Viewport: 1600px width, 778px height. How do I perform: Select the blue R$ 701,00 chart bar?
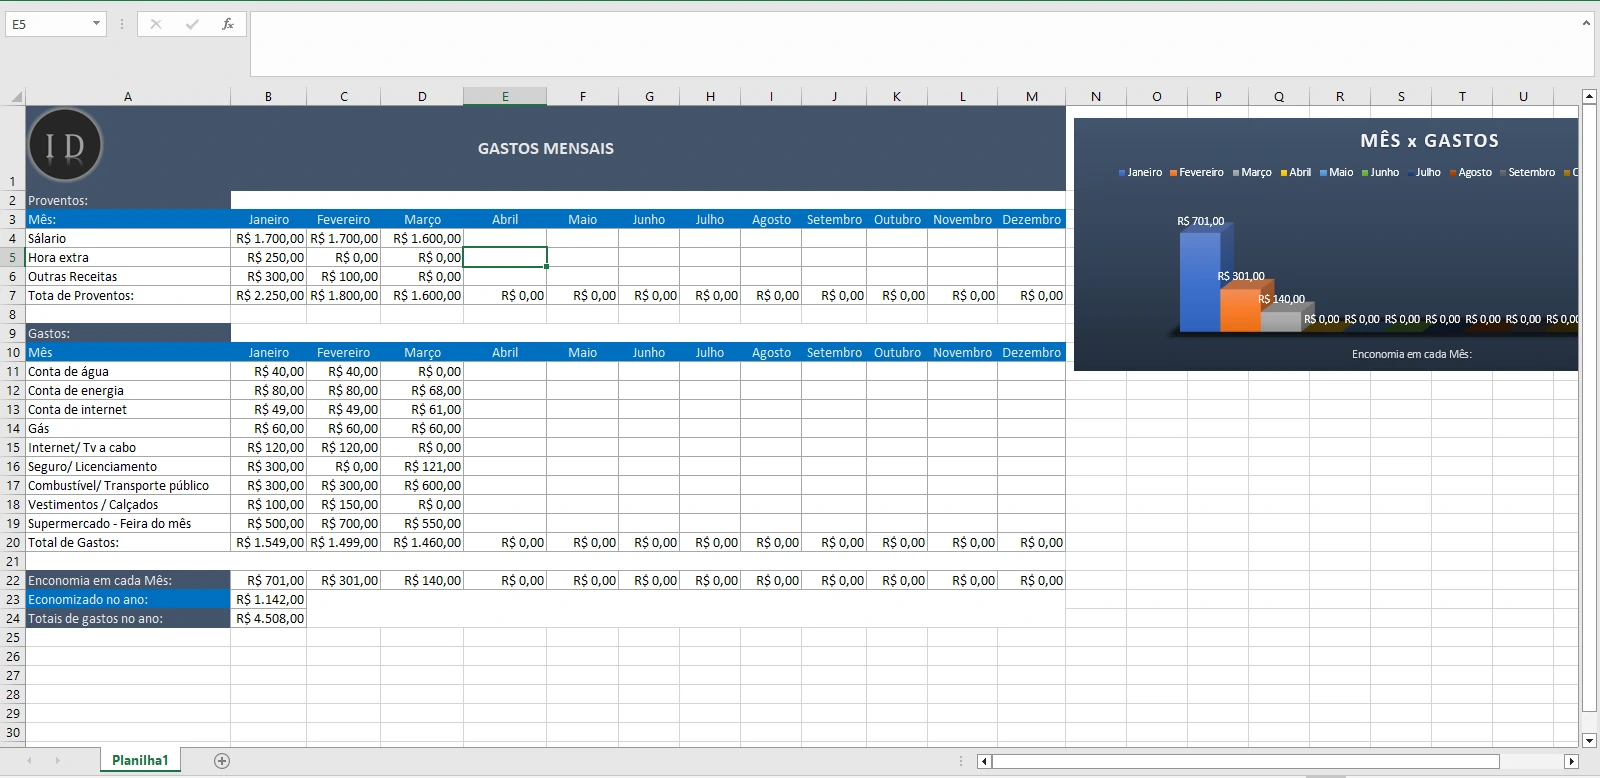click(x=1200, y=281)
